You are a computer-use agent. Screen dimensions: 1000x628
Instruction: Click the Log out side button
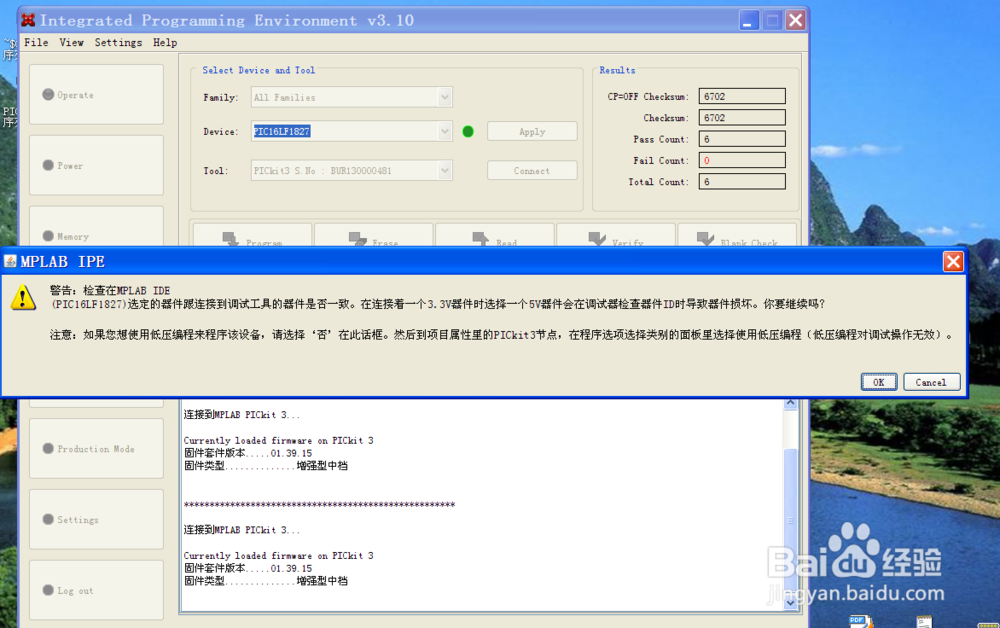tap(96, 590)
